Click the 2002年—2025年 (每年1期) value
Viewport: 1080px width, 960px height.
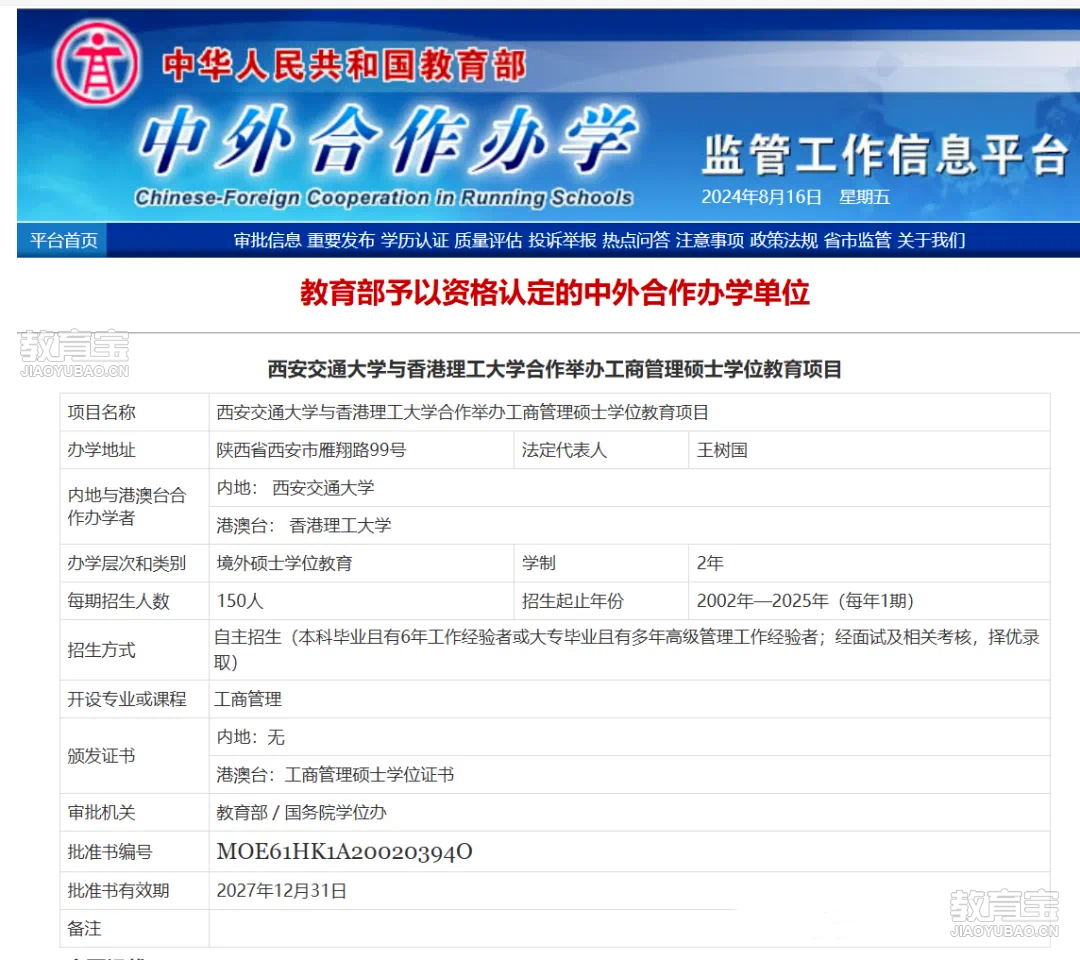pyautogui.click(x=805, y=601)
